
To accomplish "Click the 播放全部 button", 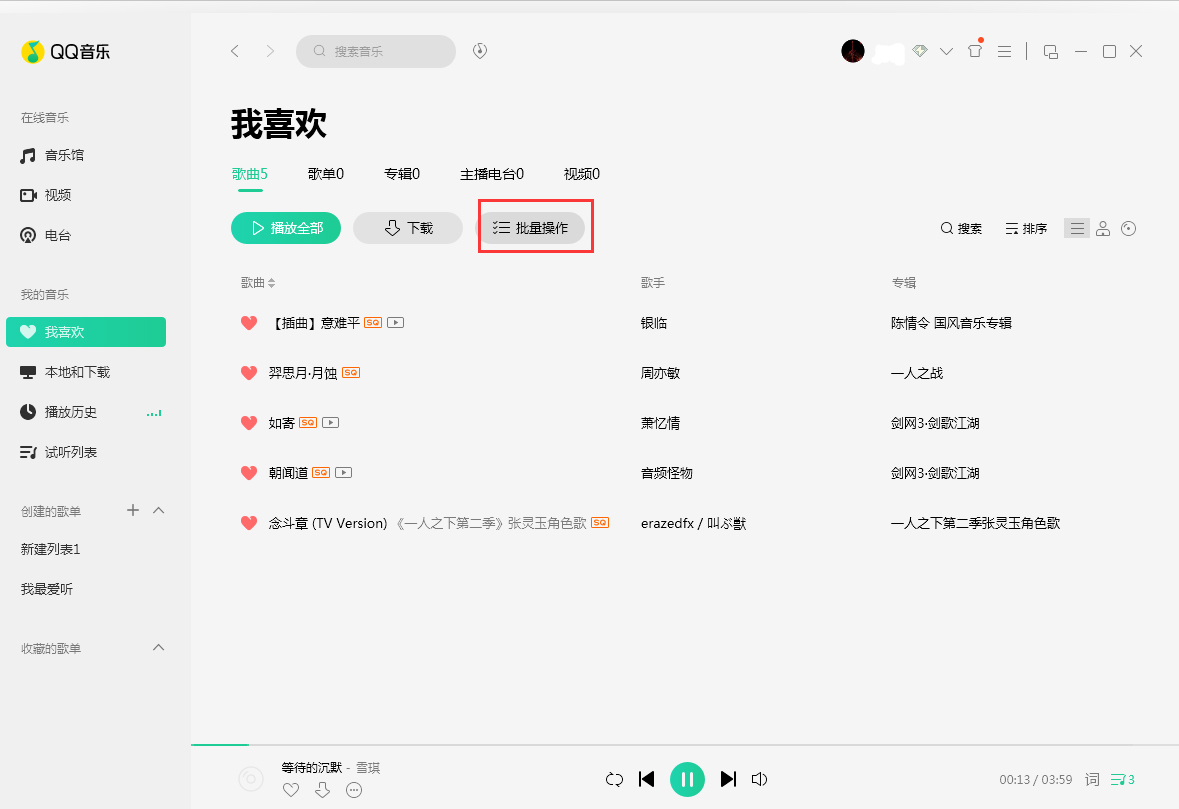I will (286, 228).
